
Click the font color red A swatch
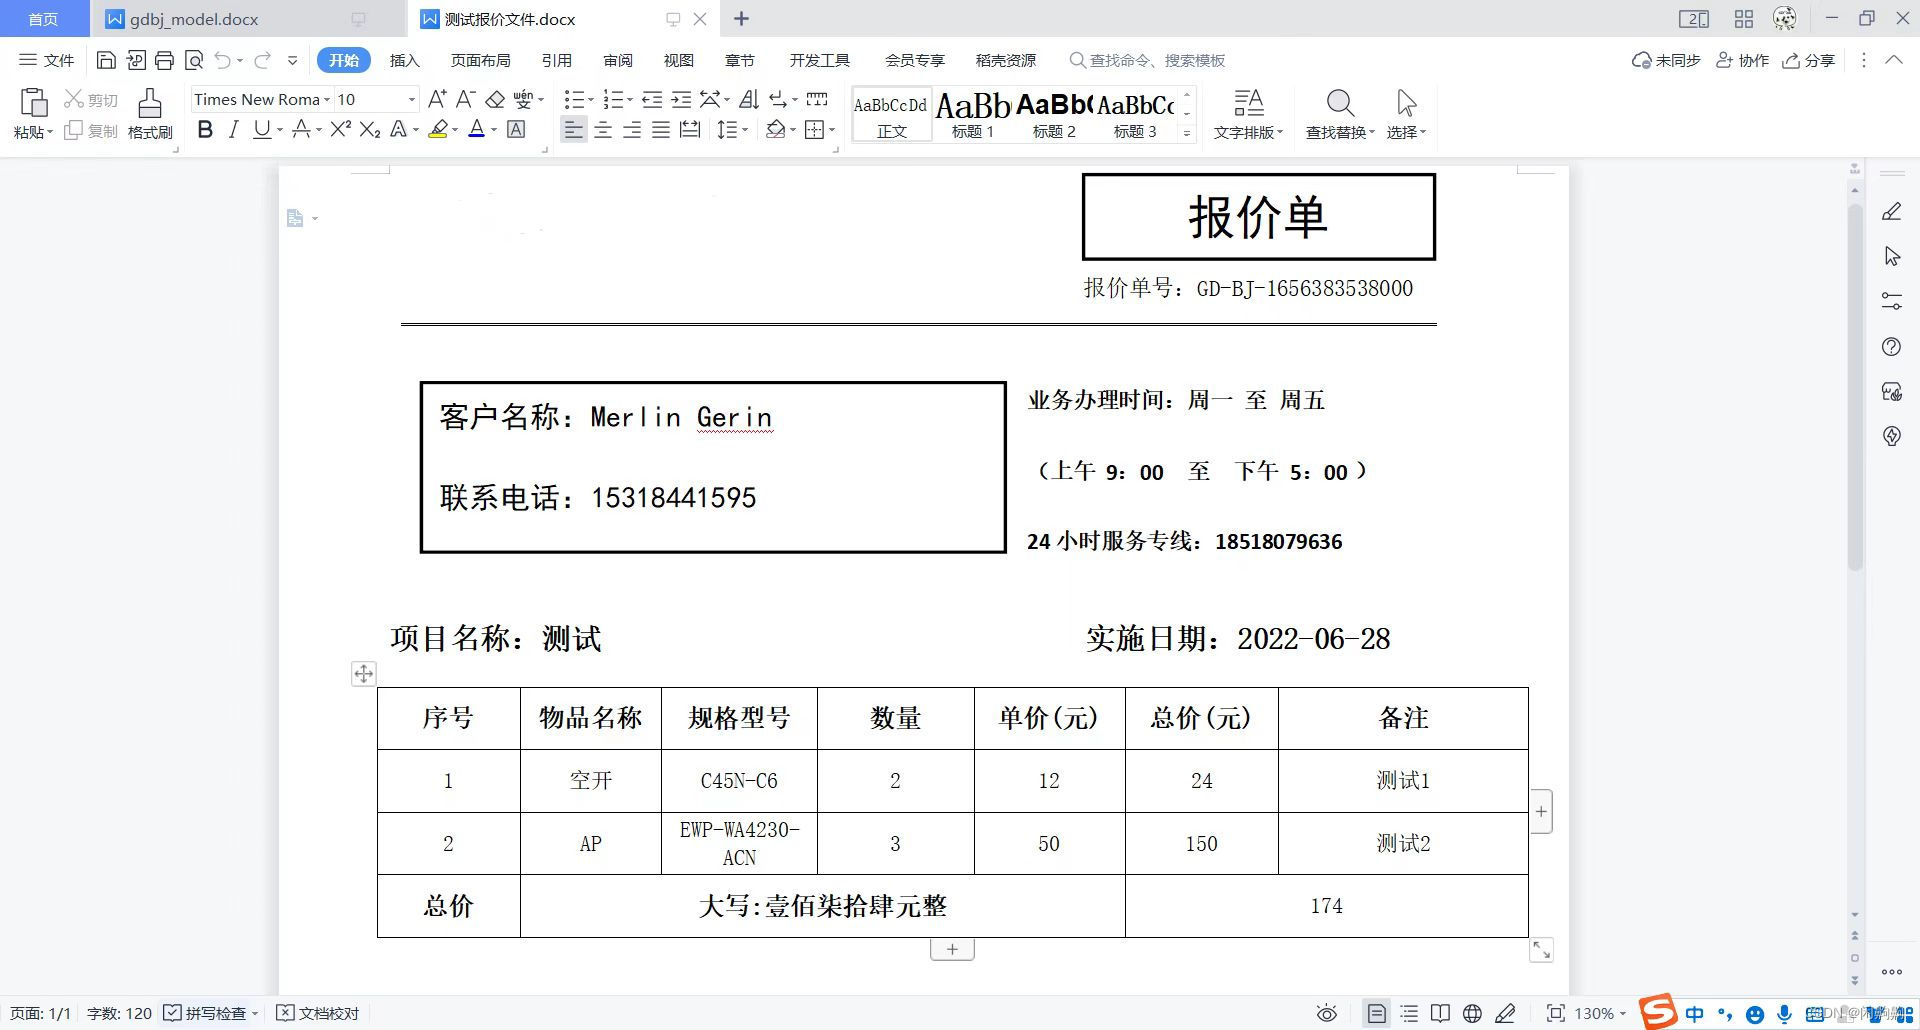[x=477, y=129]
